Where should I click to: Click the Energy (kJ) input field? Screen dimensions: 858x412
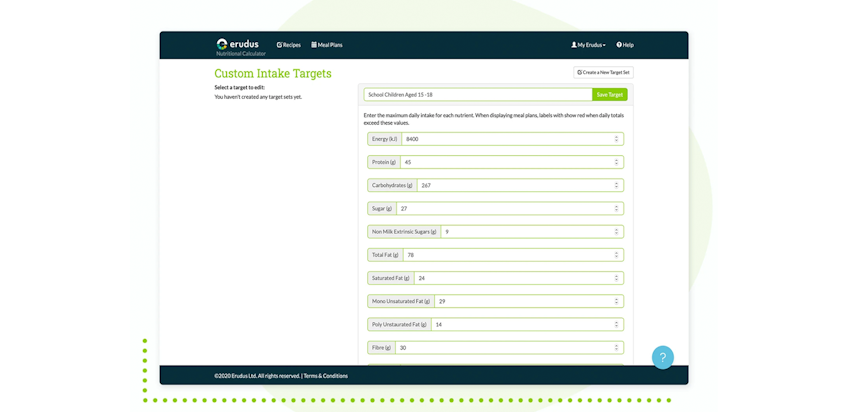tap(512, 139)
